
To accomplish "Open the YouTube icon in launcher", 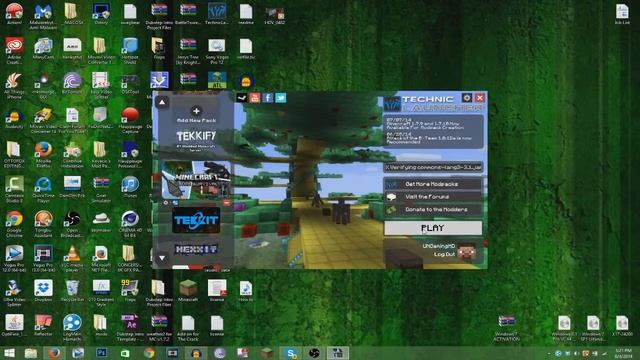I will 255,98.
